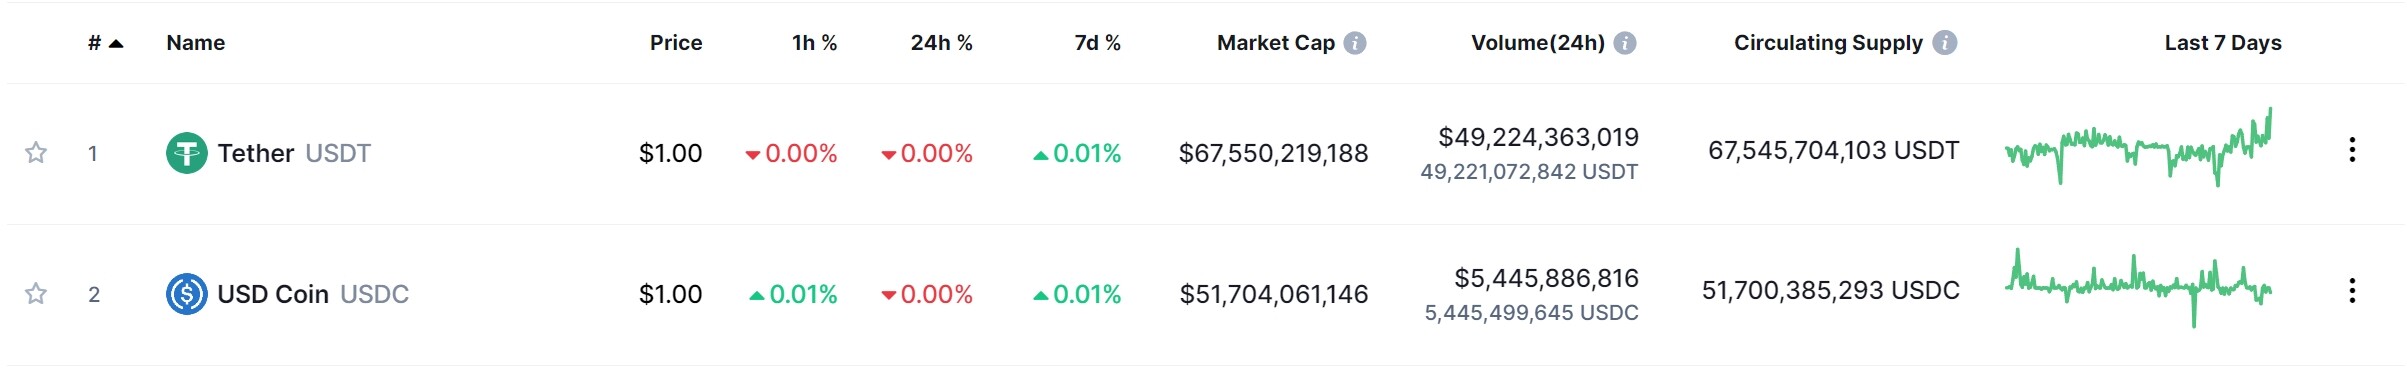Sort table by Name column
This screenshot has height=372, width=2407.
click(x=196, y=43)
